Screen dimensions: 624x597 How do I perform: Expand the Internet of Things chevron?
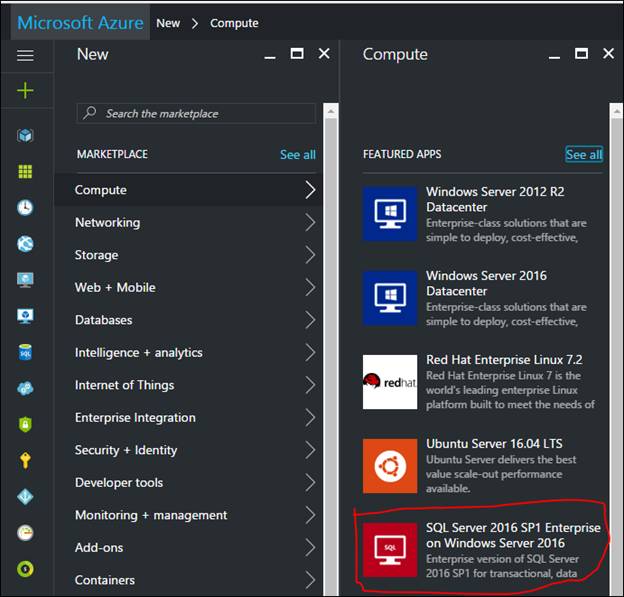[x=310, y=385]
